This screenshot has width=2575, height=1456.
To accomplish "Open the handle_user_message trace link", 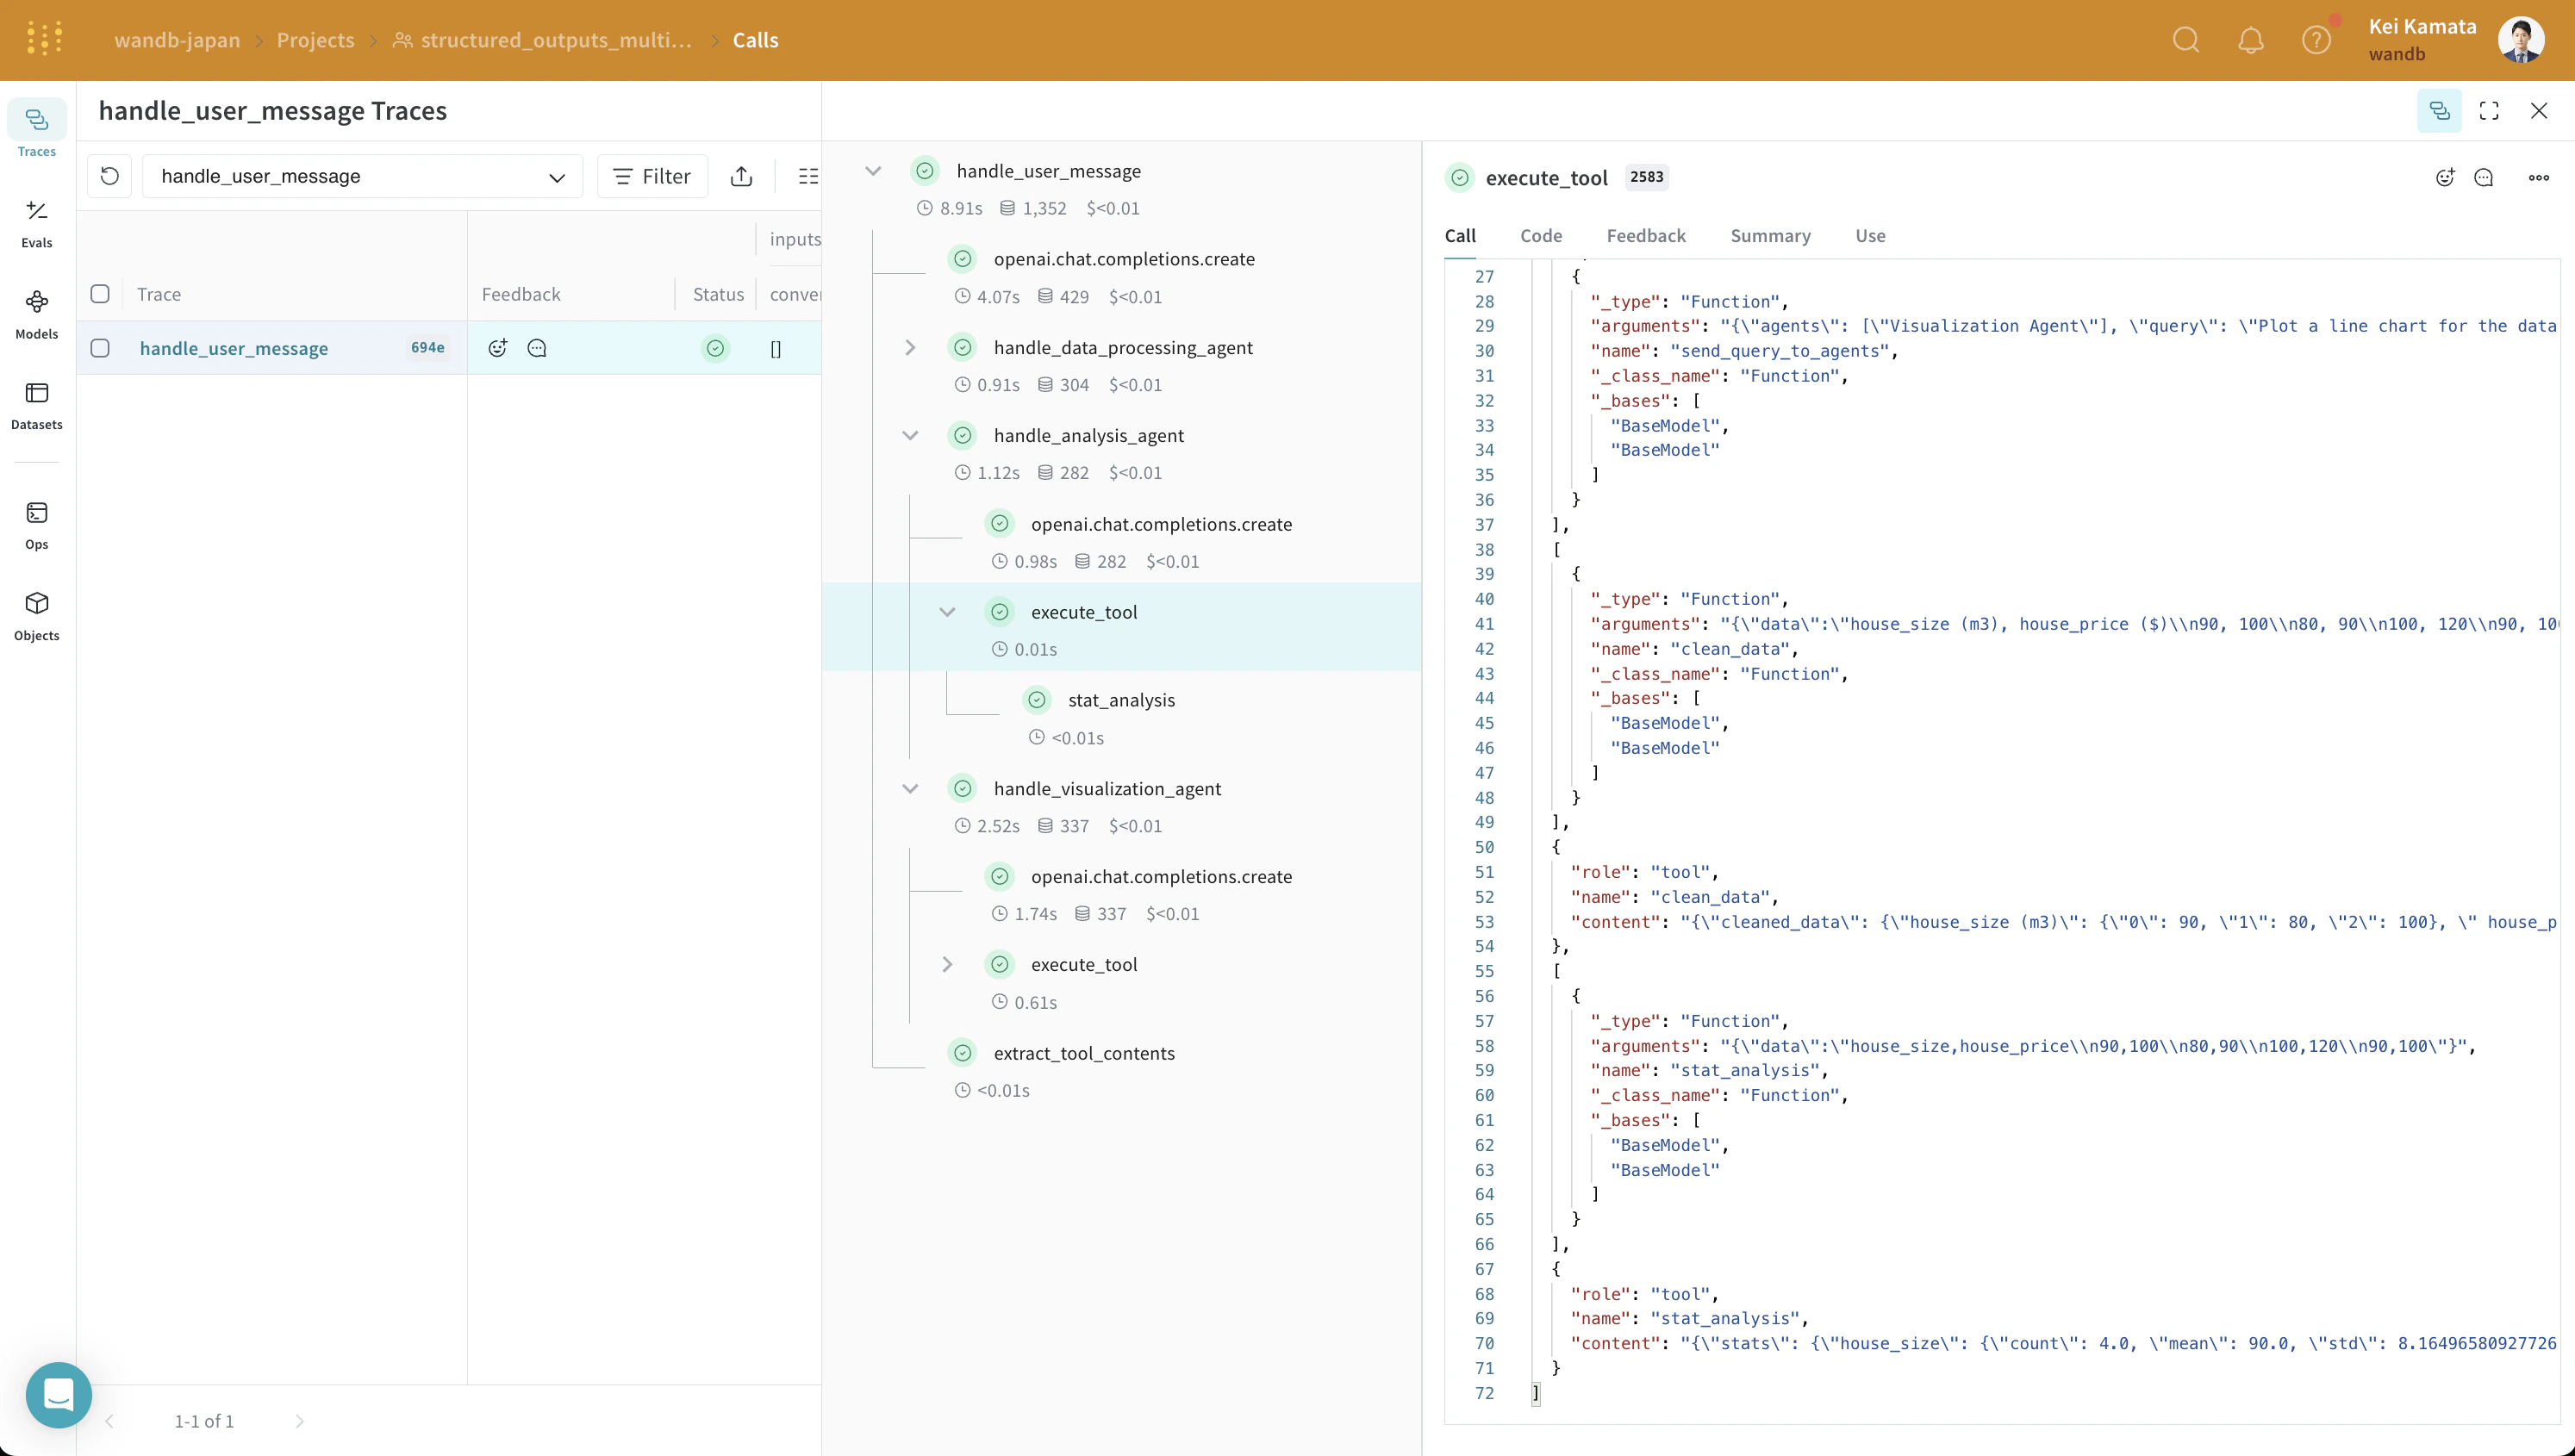I will (234, 348).
